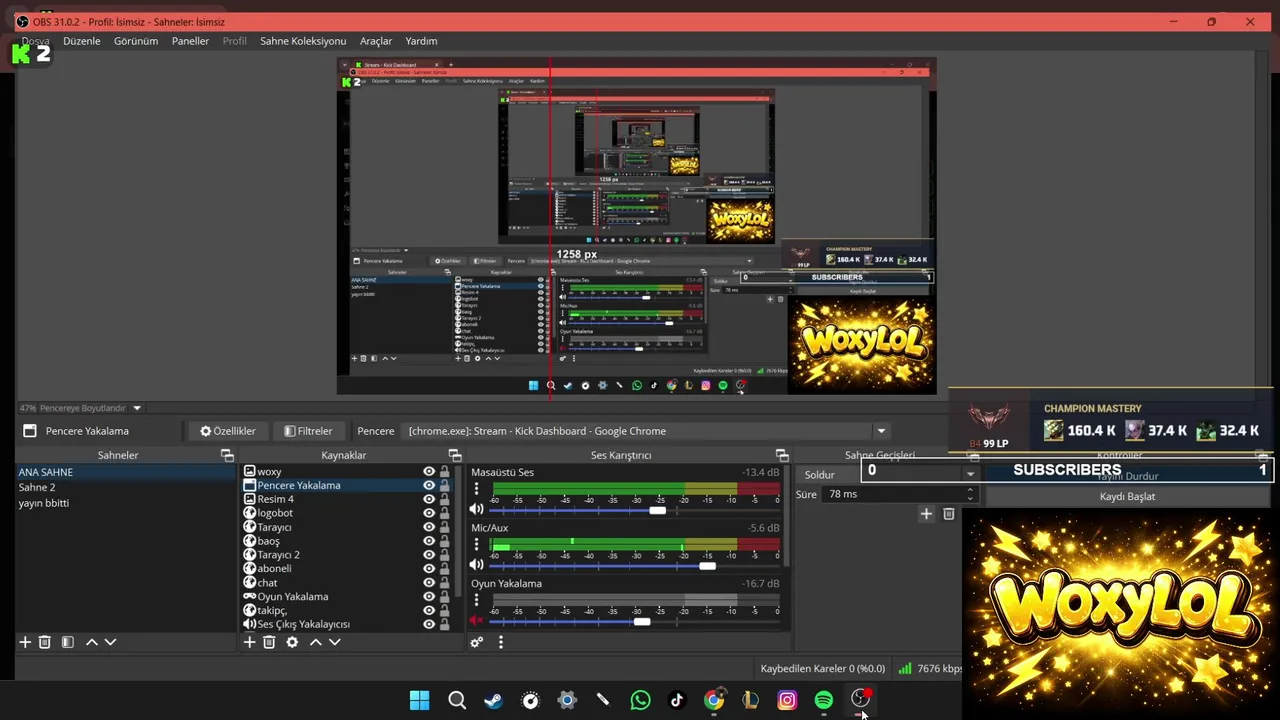Add a scene transition with plus icon
Screen dimensions: 1280x720
pos(926,514)
